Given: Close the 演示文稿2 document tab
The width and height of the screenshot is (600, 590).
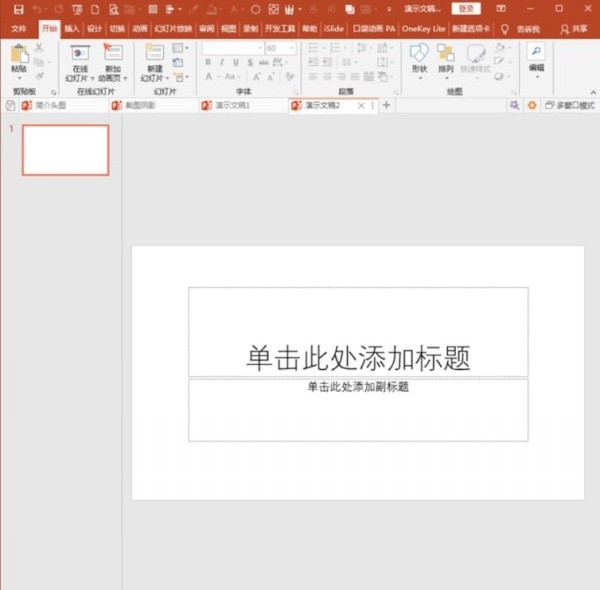Looking at the screenshot, I should tap(361, 106).
